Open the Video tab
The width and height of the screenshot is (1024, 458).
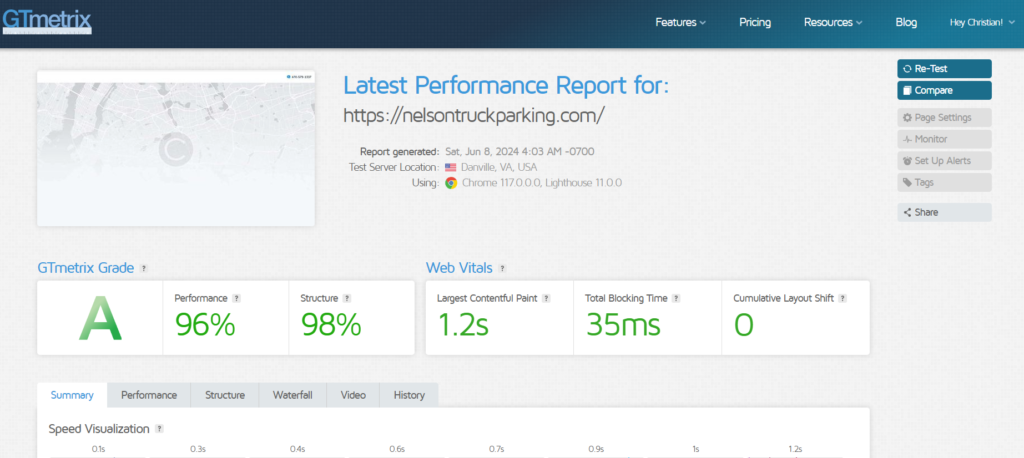pos(353,395)
